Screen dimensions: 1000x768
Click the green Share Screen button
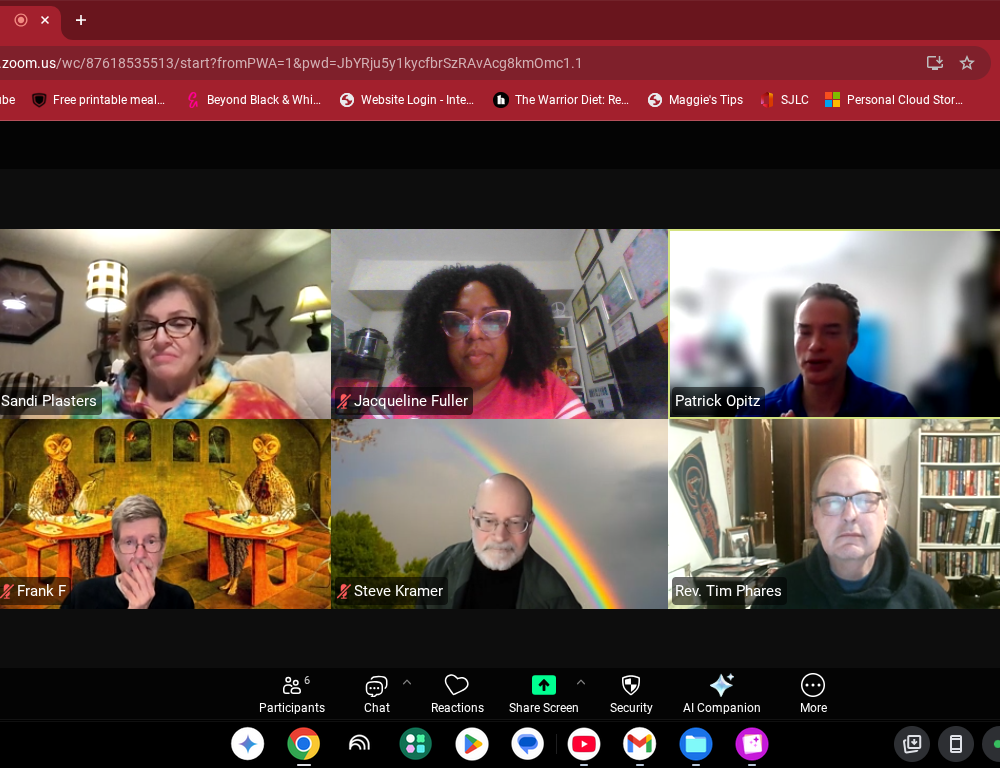tap(543, 693)
